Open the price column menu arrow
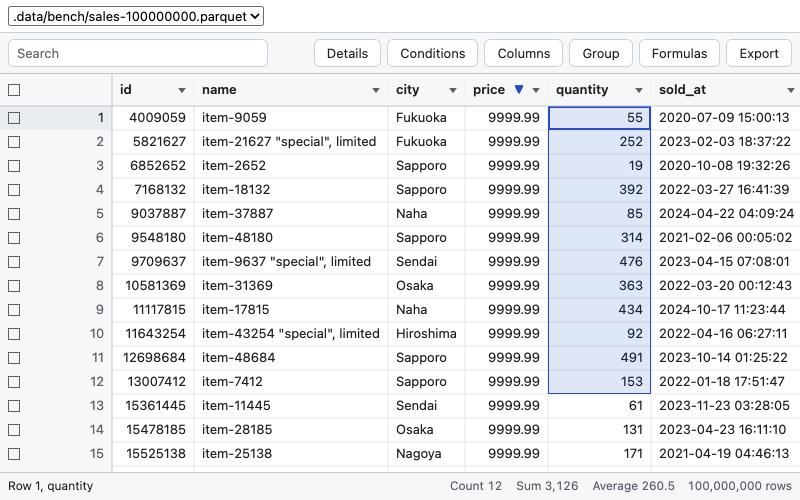800x500 pixels. (x=536, y=90)
